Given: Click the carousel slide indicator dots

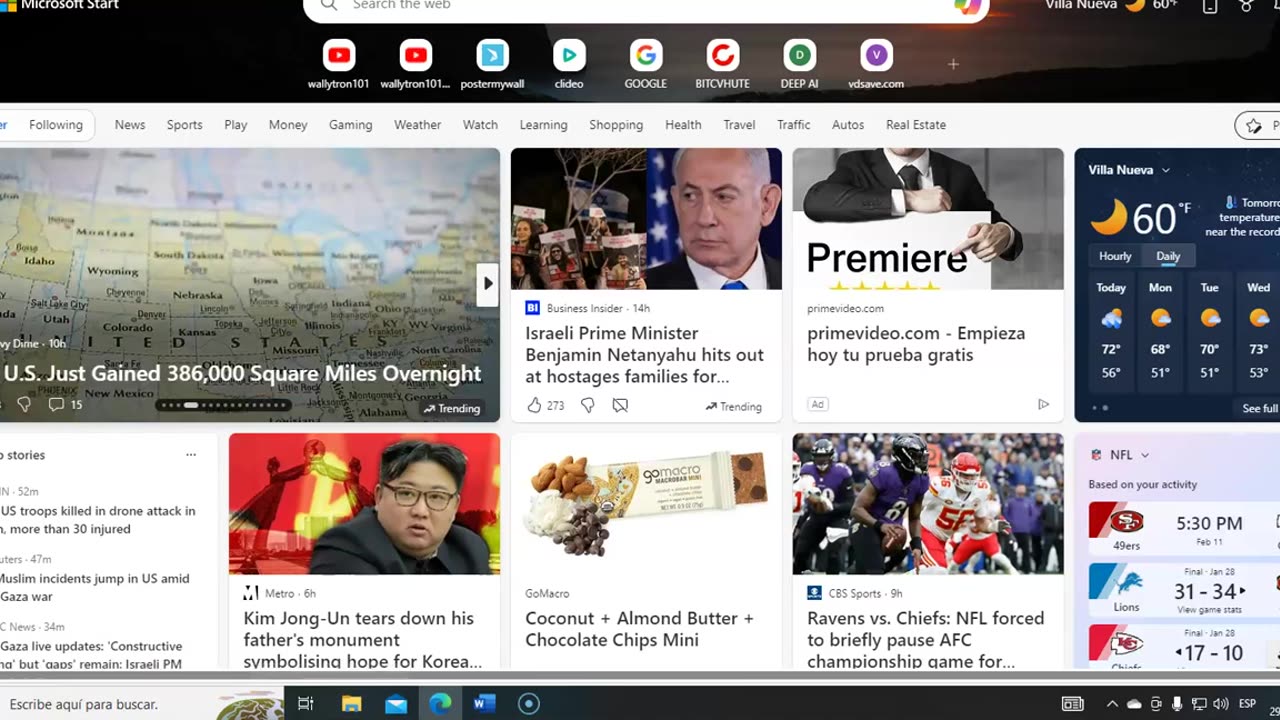Looking at the screenshot, I should pos(224,405).
